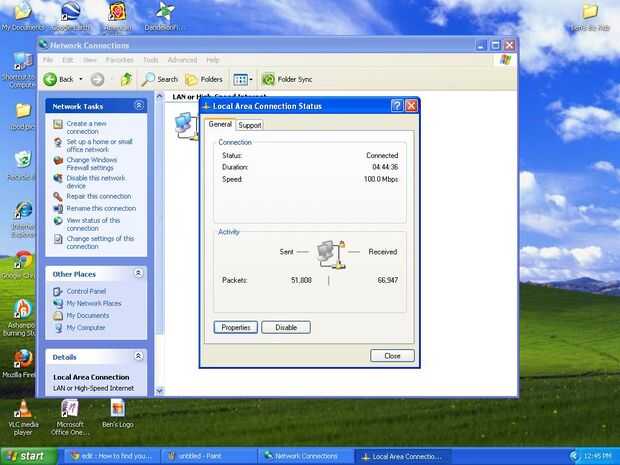Switch to the Support tab

(250, 125)
